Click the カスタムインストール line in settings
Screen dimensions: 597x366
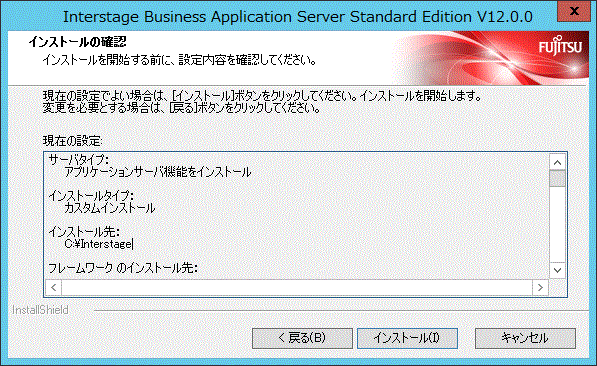110,208
